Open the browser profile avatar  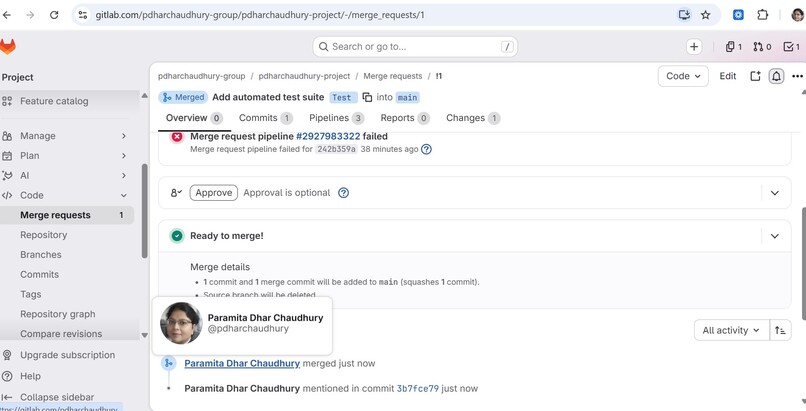(x=797, y=15)
